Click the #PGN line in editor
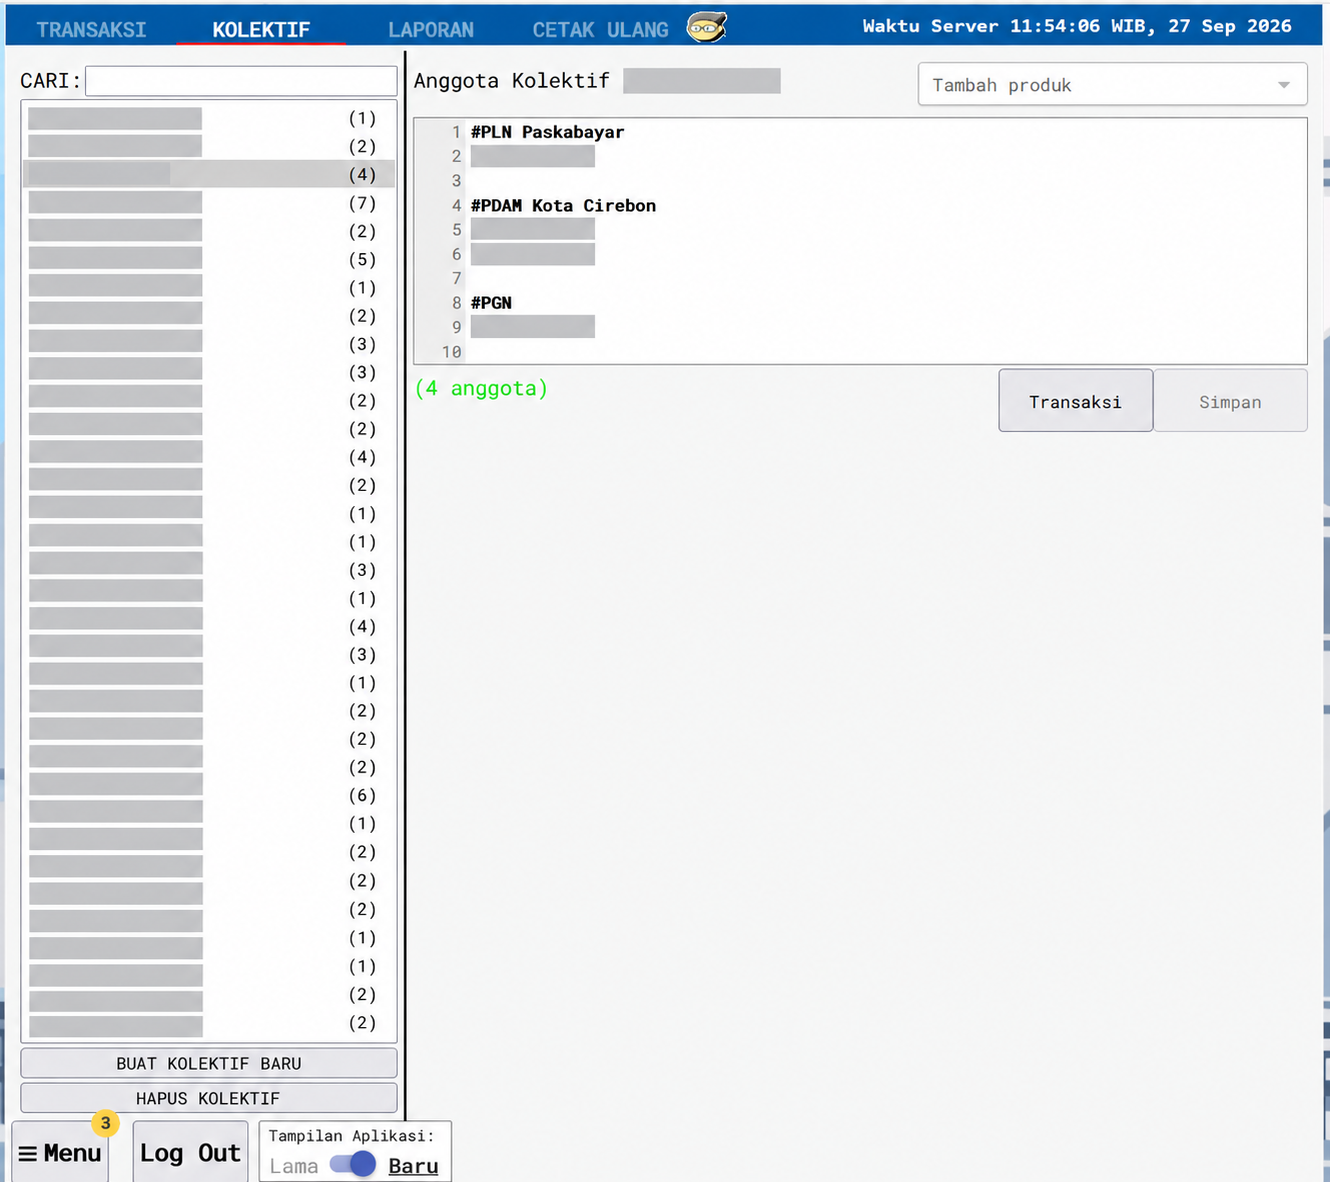The image size is (1330, 1182). pos(491,303)
